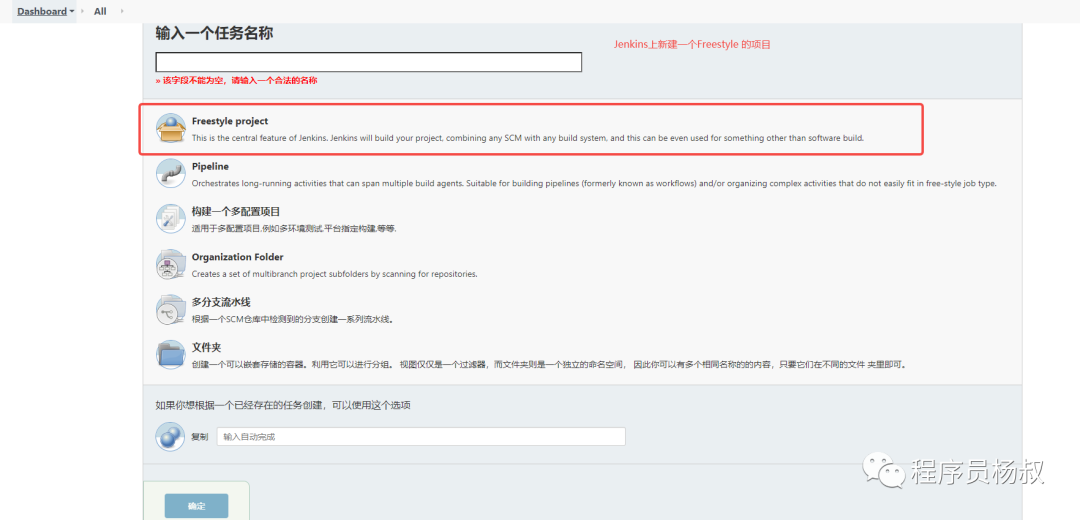Choose the 构建一个多配置项目 title

pyautogui.click(x=236, y=211)
